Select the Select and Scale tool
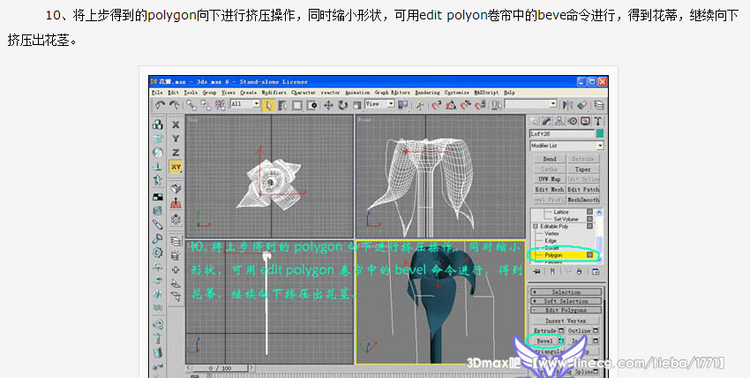Image resolution: width=750 pixels, height=378 pixels. click(356, 105)
